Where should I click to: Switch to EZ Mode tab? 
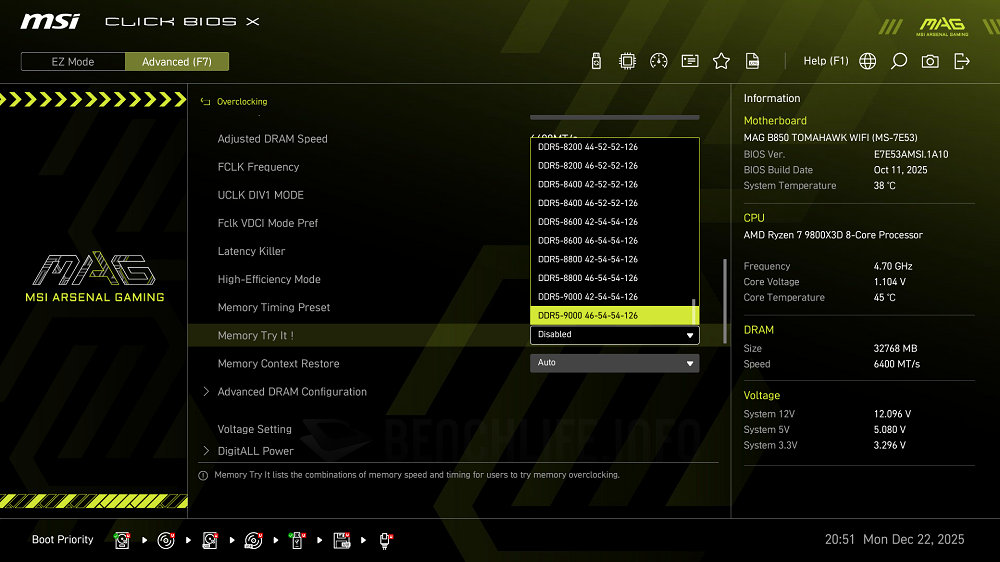(x=73, y=62)
